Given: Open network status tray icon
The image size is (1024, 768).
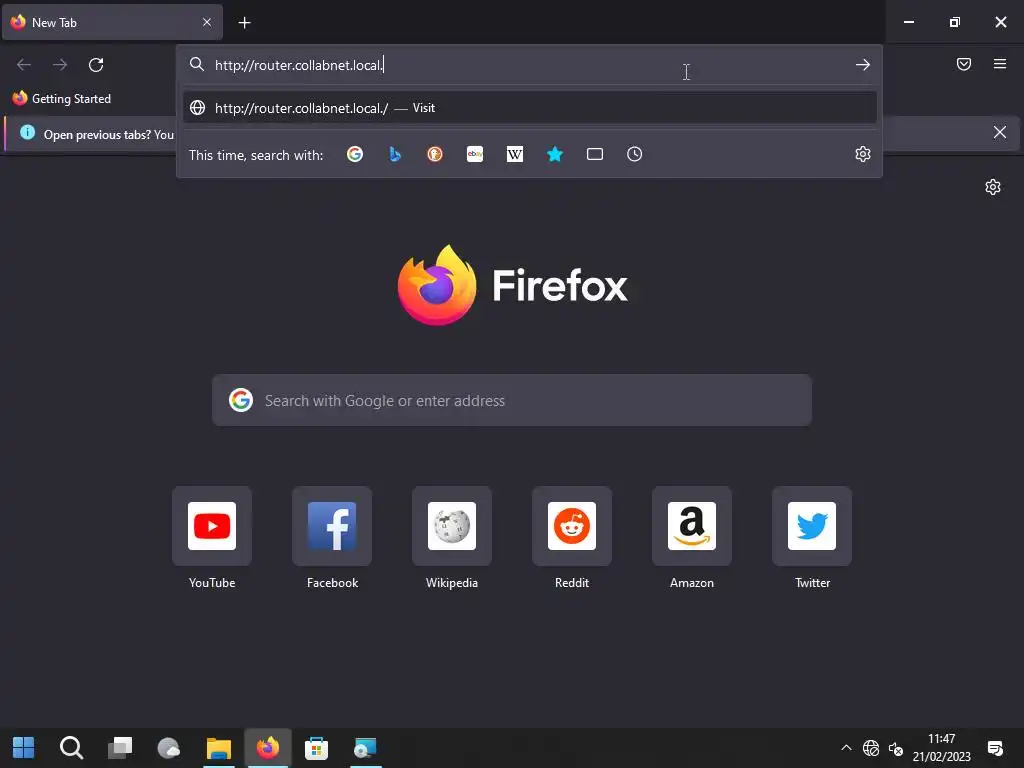Looking at the screenshot, I should 871,748.
